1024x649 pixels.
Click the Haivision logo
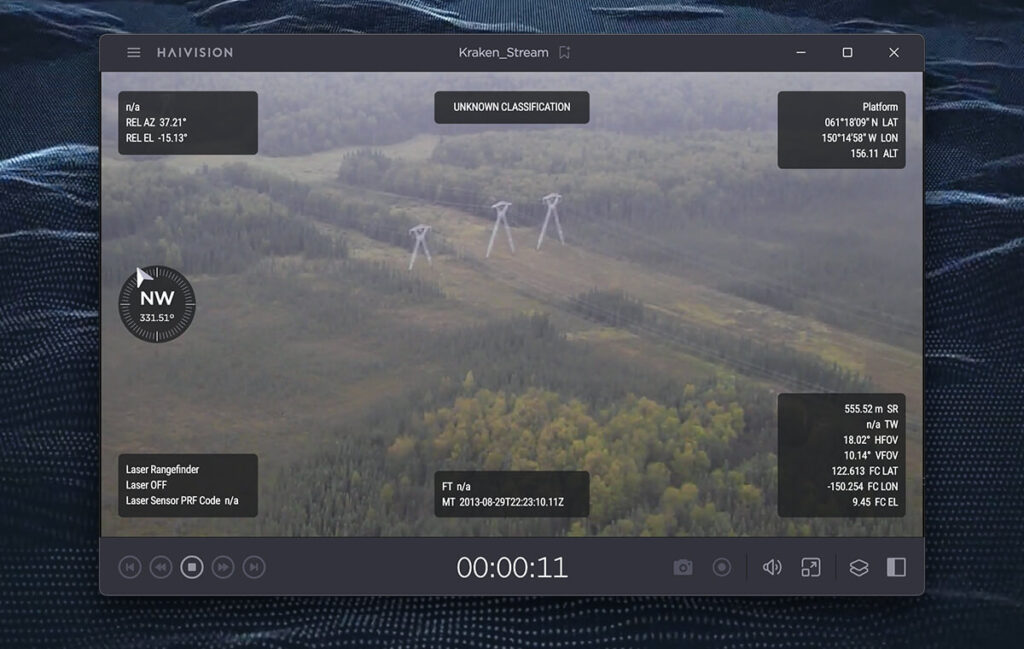[x=197, y=52]
